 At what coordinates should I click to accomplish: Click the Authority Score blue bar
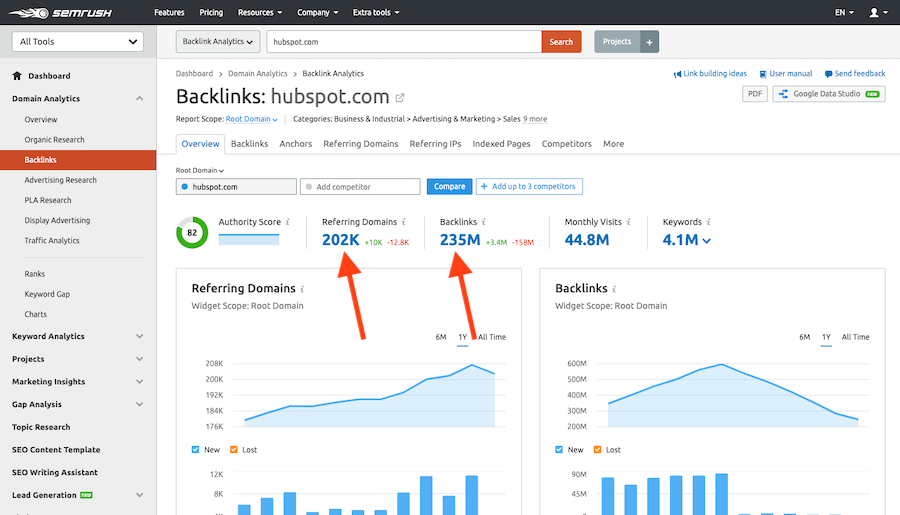tap(249, 239)
